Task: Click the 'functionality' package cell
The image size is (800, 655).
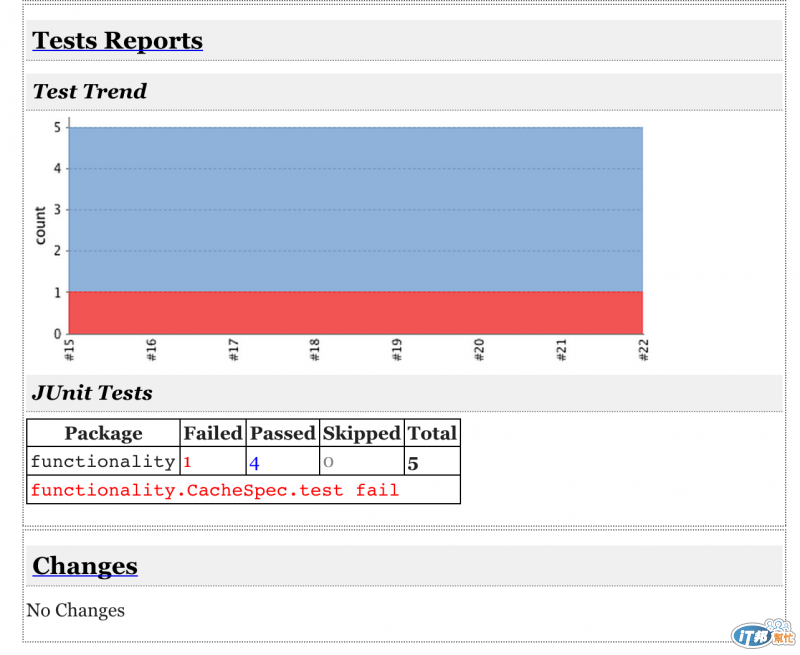Action: tap(103, 462)
